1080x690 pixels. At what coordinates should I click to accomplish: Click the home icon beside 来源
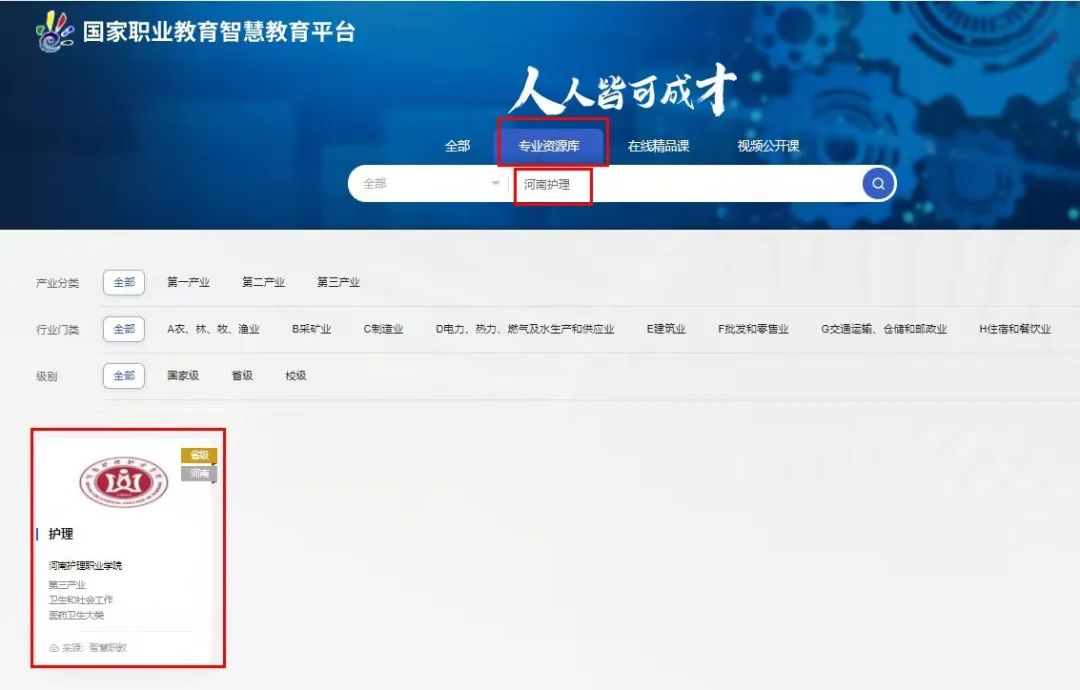54,648
